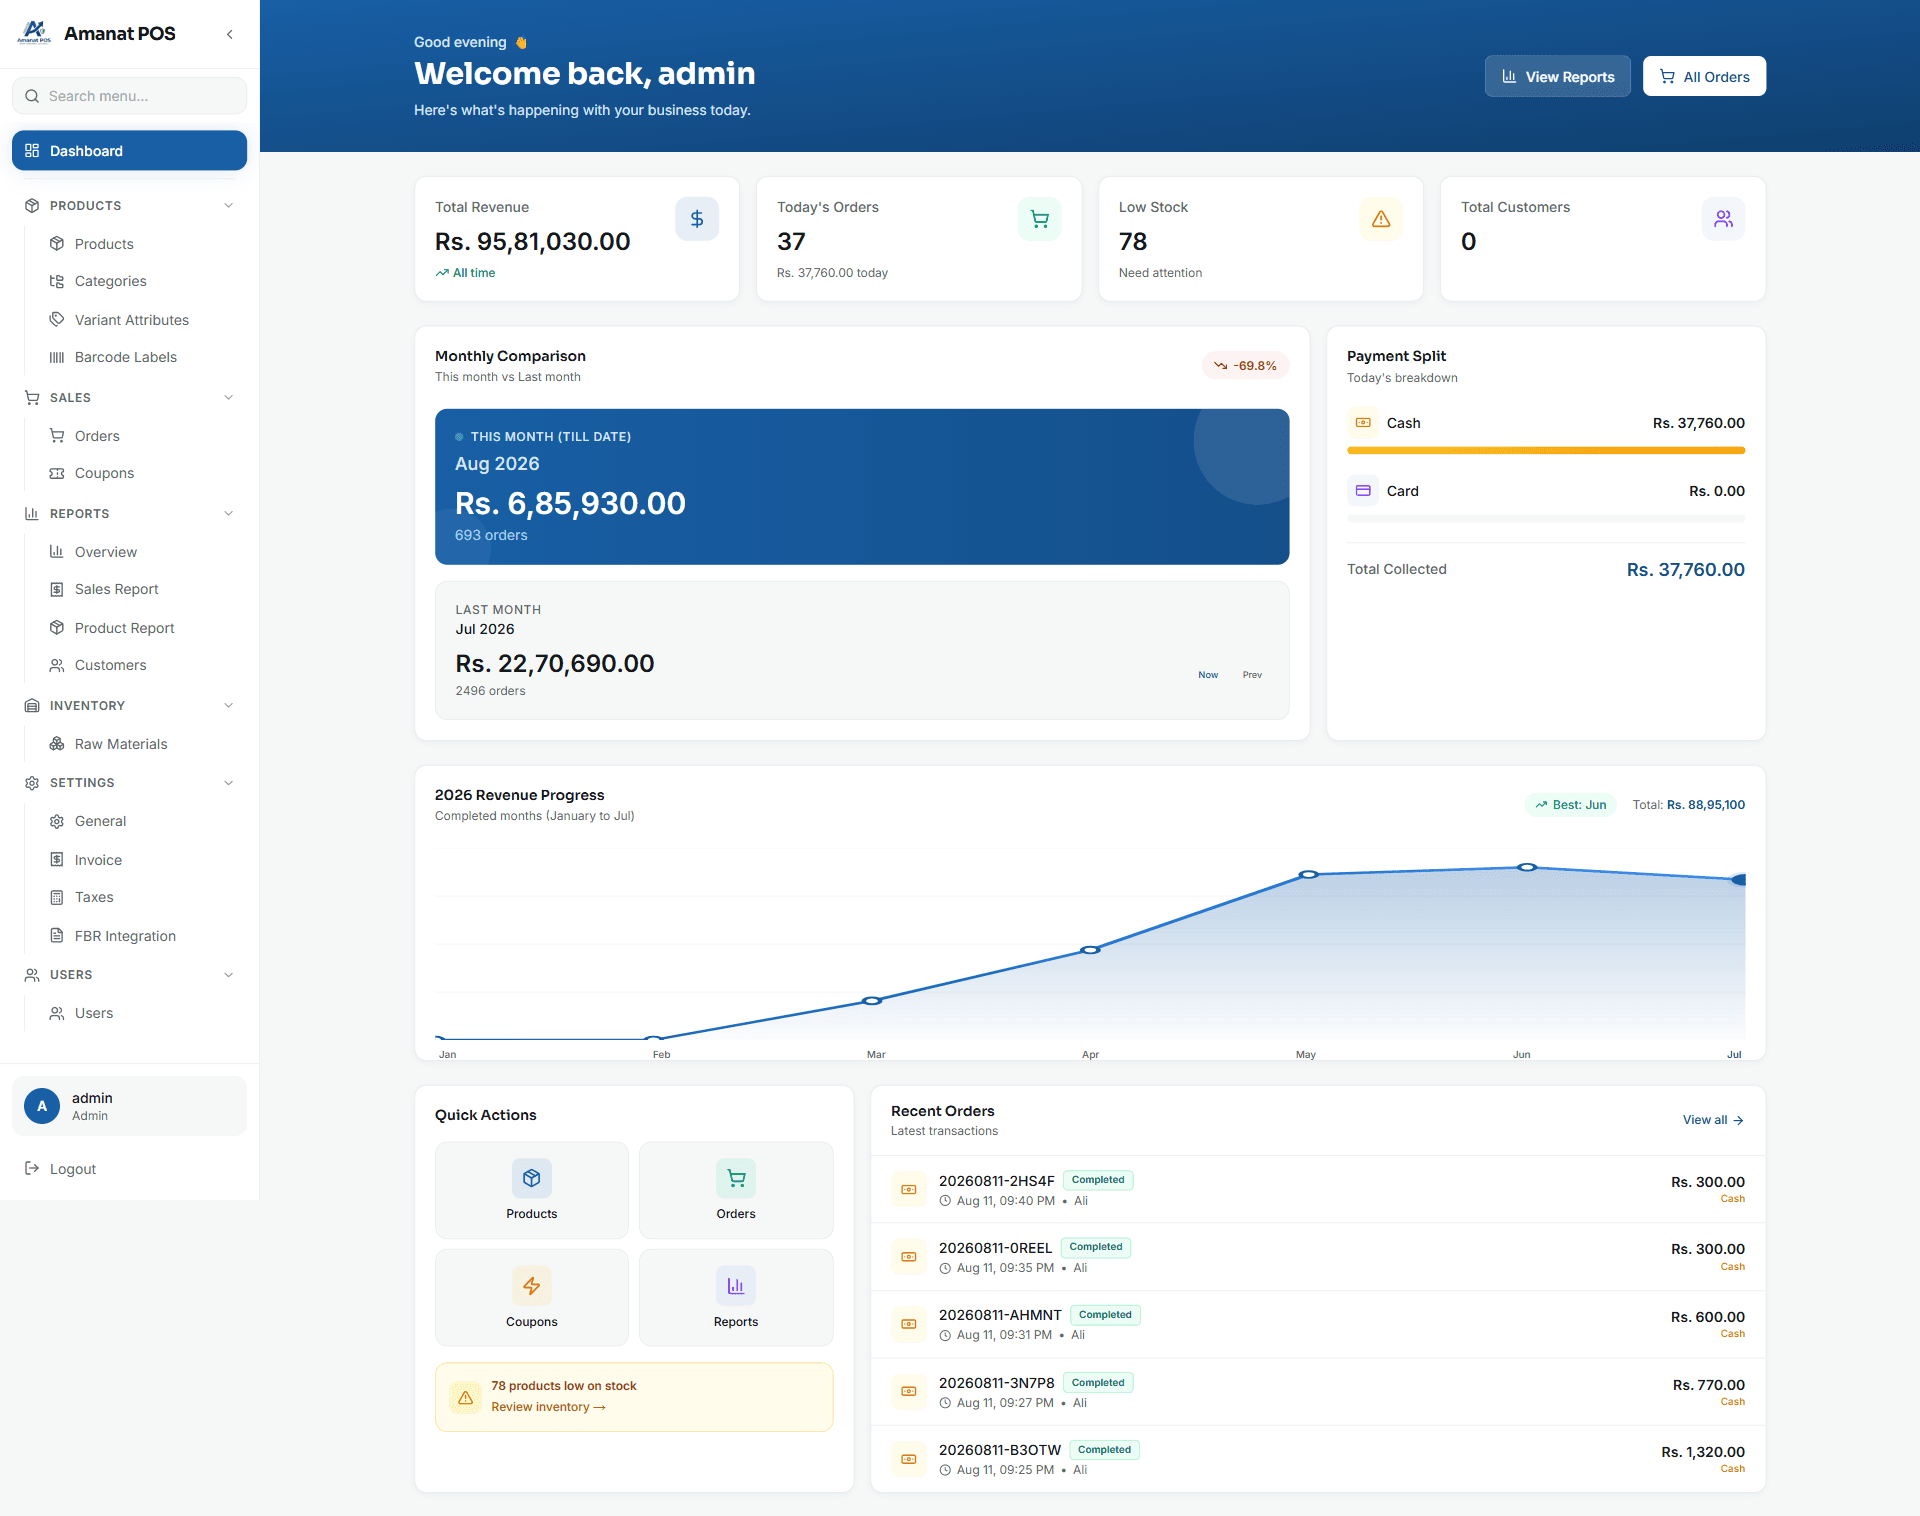Collapse the REPORTS section chevron
1920x1516 pixels.
coord(229,513)
